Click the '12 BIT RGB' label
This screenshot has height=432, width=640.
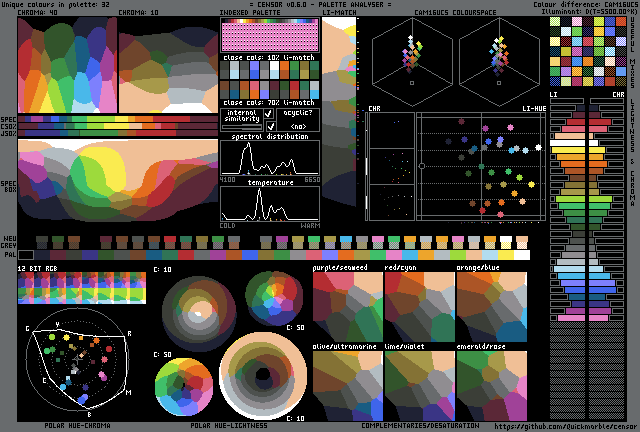(x=38, y=268)
